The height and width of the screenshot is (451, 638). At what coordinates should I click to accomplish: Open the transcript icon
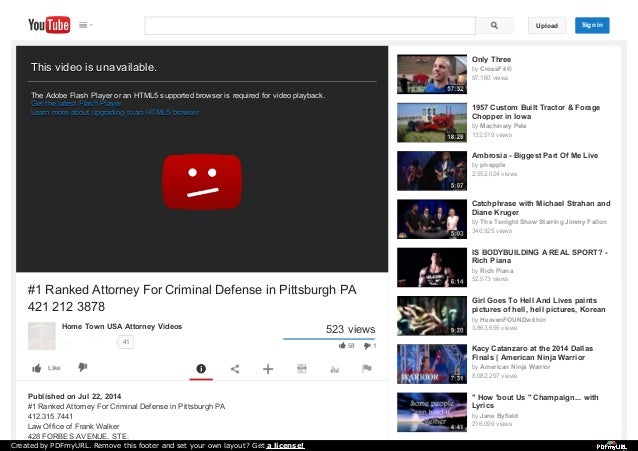pyautogui.click(x=302, y=369)
